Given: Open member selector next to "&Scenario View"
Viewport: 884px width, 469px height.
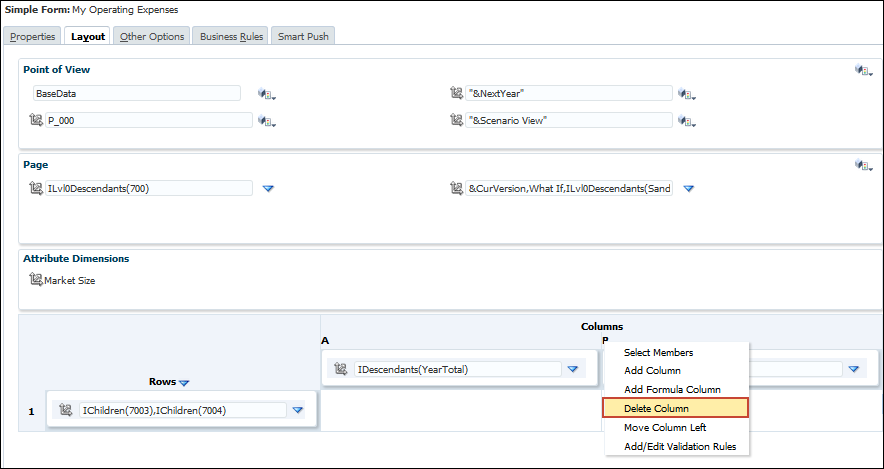Looking at the screenshot, I should [x=687, y=121].
